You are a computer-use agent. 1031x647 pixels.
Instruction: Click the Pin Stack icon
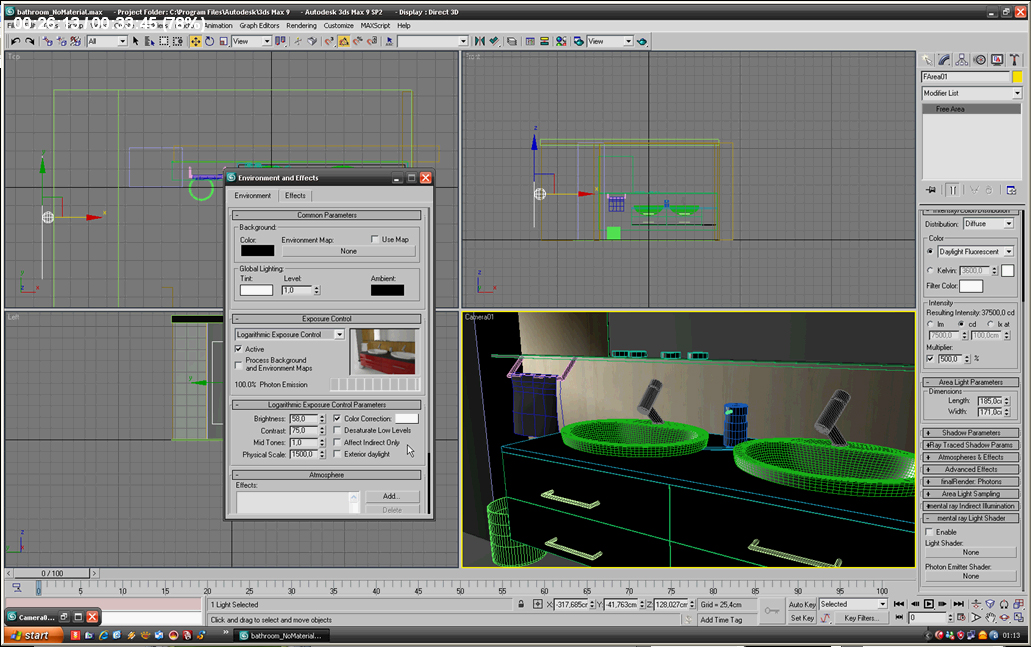click(930, 190)
